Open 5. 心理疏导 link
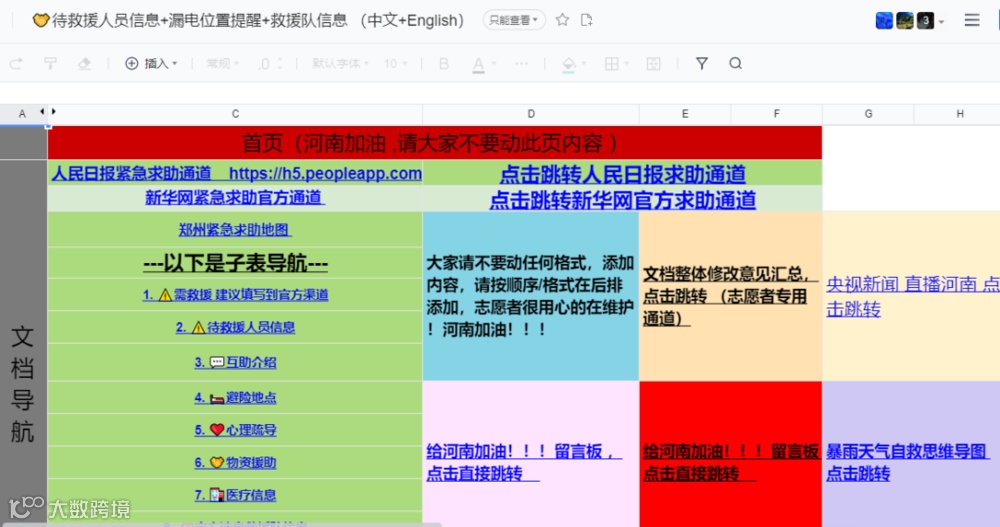This screenshot has width=1000, height=527. point(235,430)
